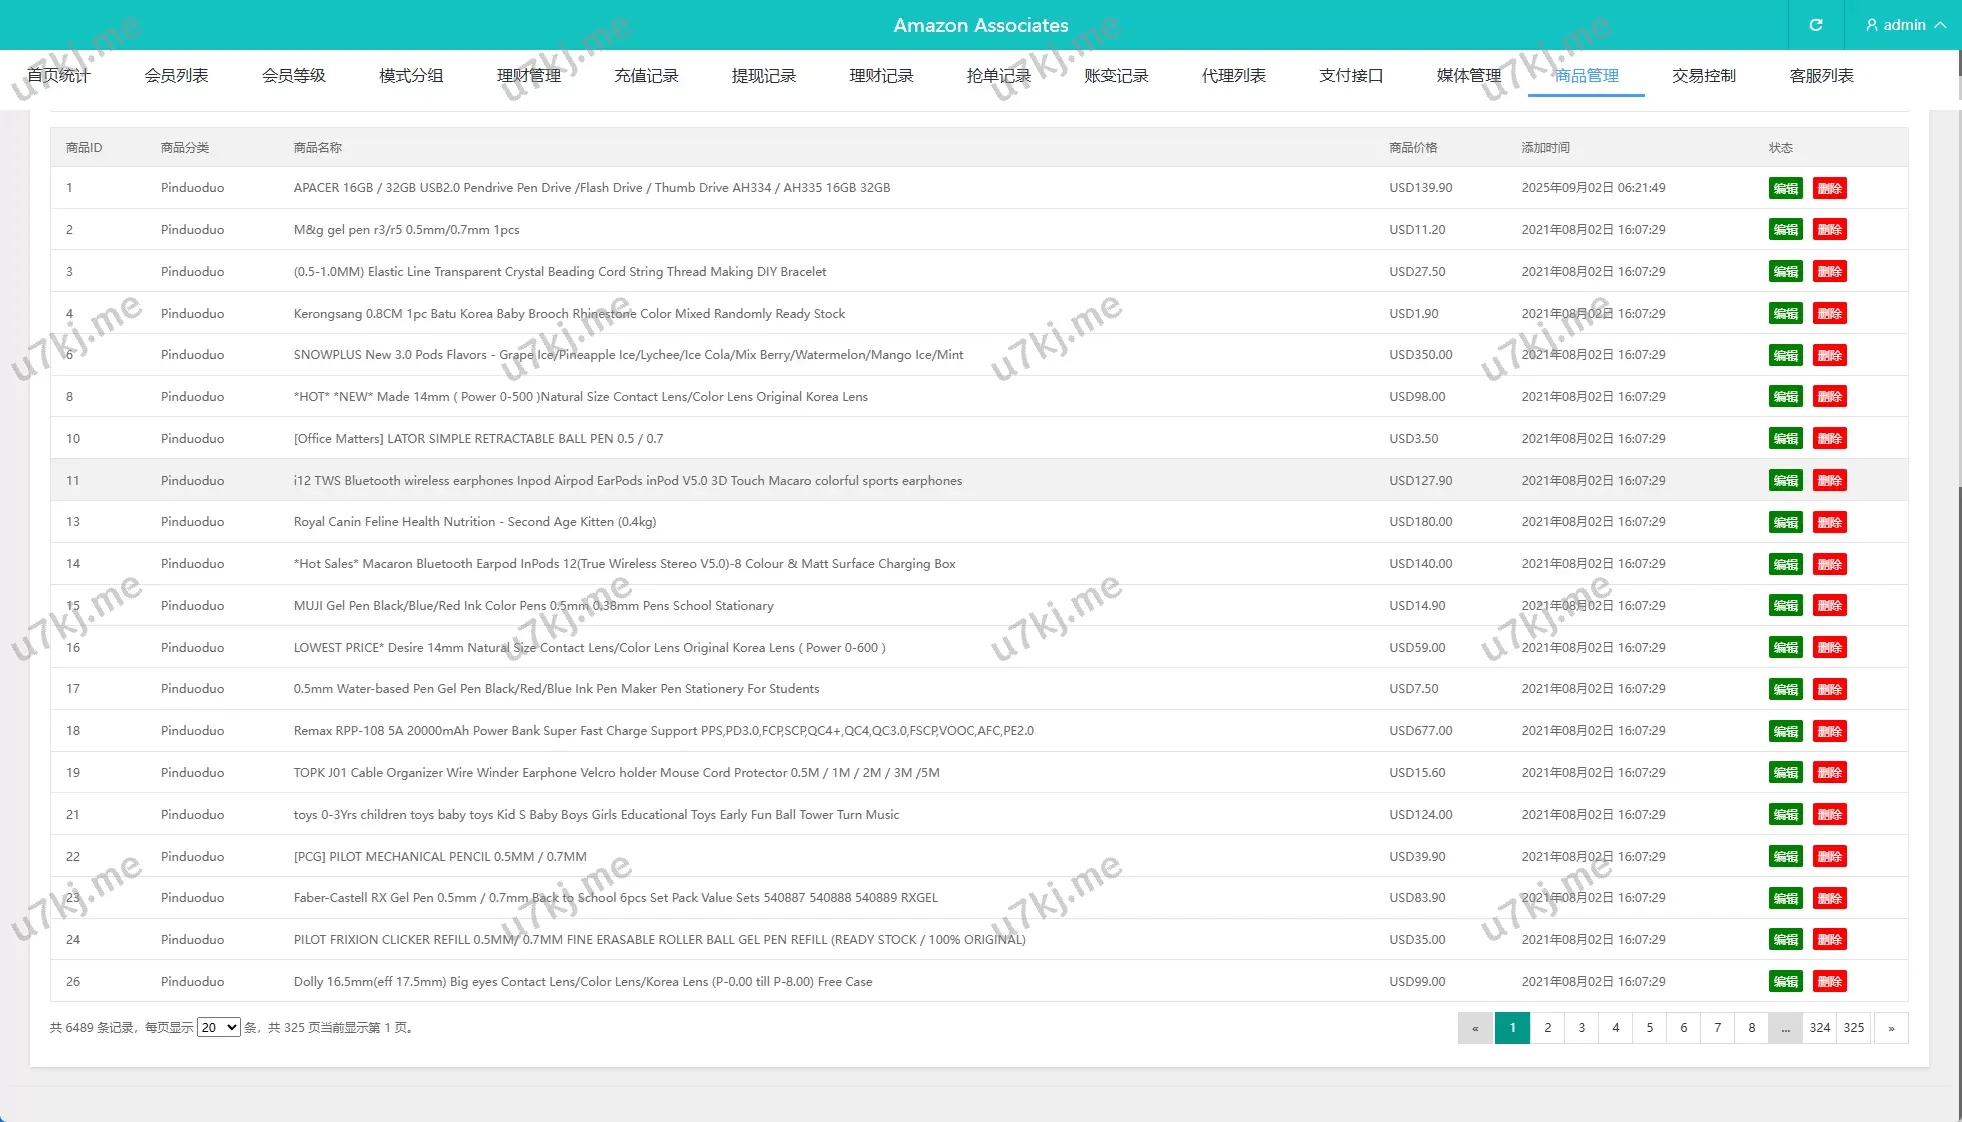Click the pagination ellipsis button
This screenshot has width=1962, height=1122.
click(x=1785, y=1028)
